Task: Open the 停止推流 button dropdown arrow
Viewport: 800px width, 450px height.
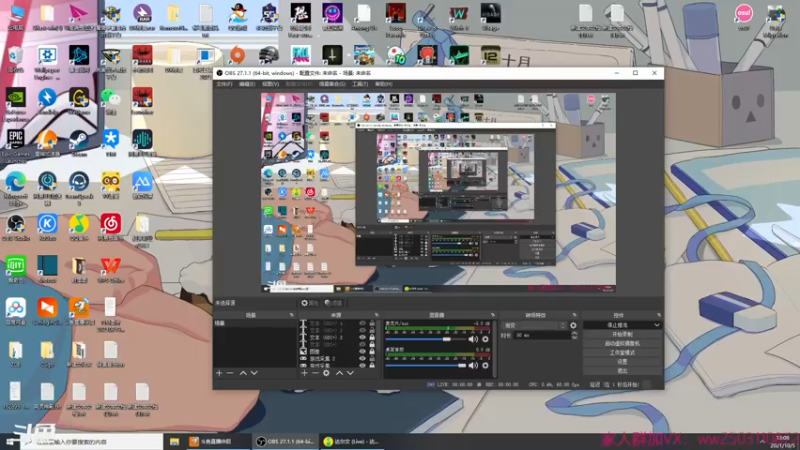Action: tap(657, 325)
